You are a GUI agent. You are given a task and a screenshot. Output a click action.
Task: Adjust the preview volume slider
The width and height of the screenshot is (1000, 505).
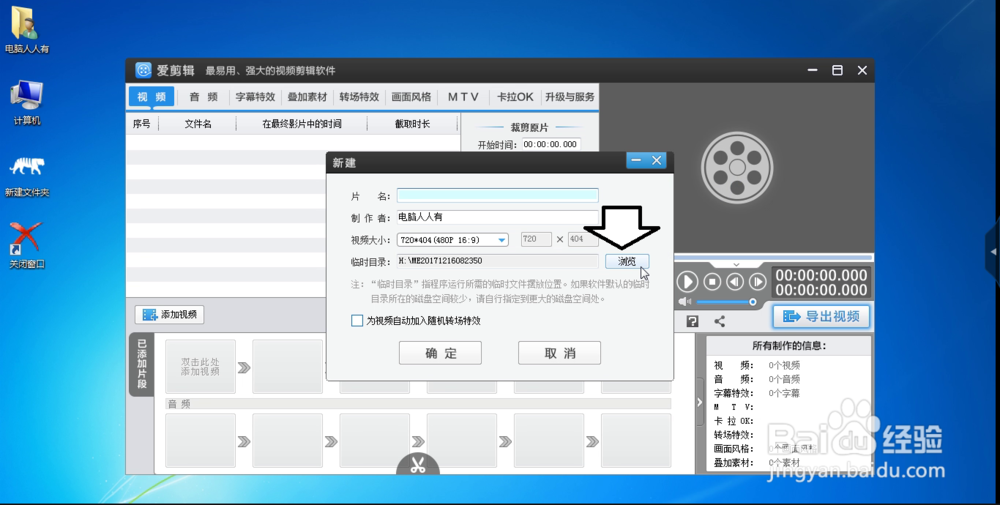click(x=726, y=302)
